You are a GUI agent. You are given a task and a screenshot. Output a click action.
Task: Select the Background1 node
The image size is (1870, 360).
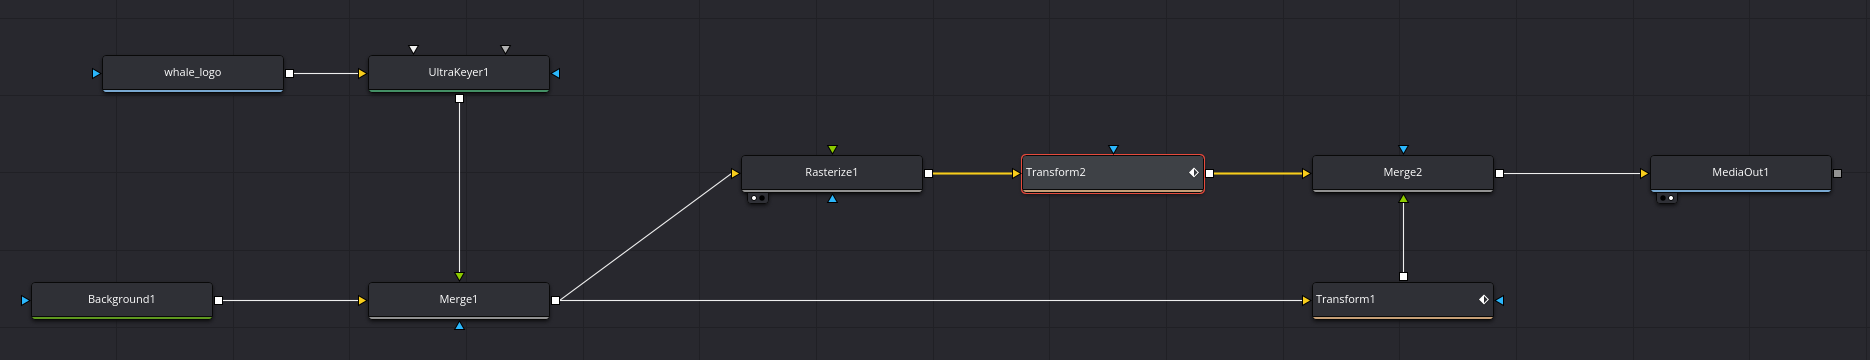coord(122,300)
